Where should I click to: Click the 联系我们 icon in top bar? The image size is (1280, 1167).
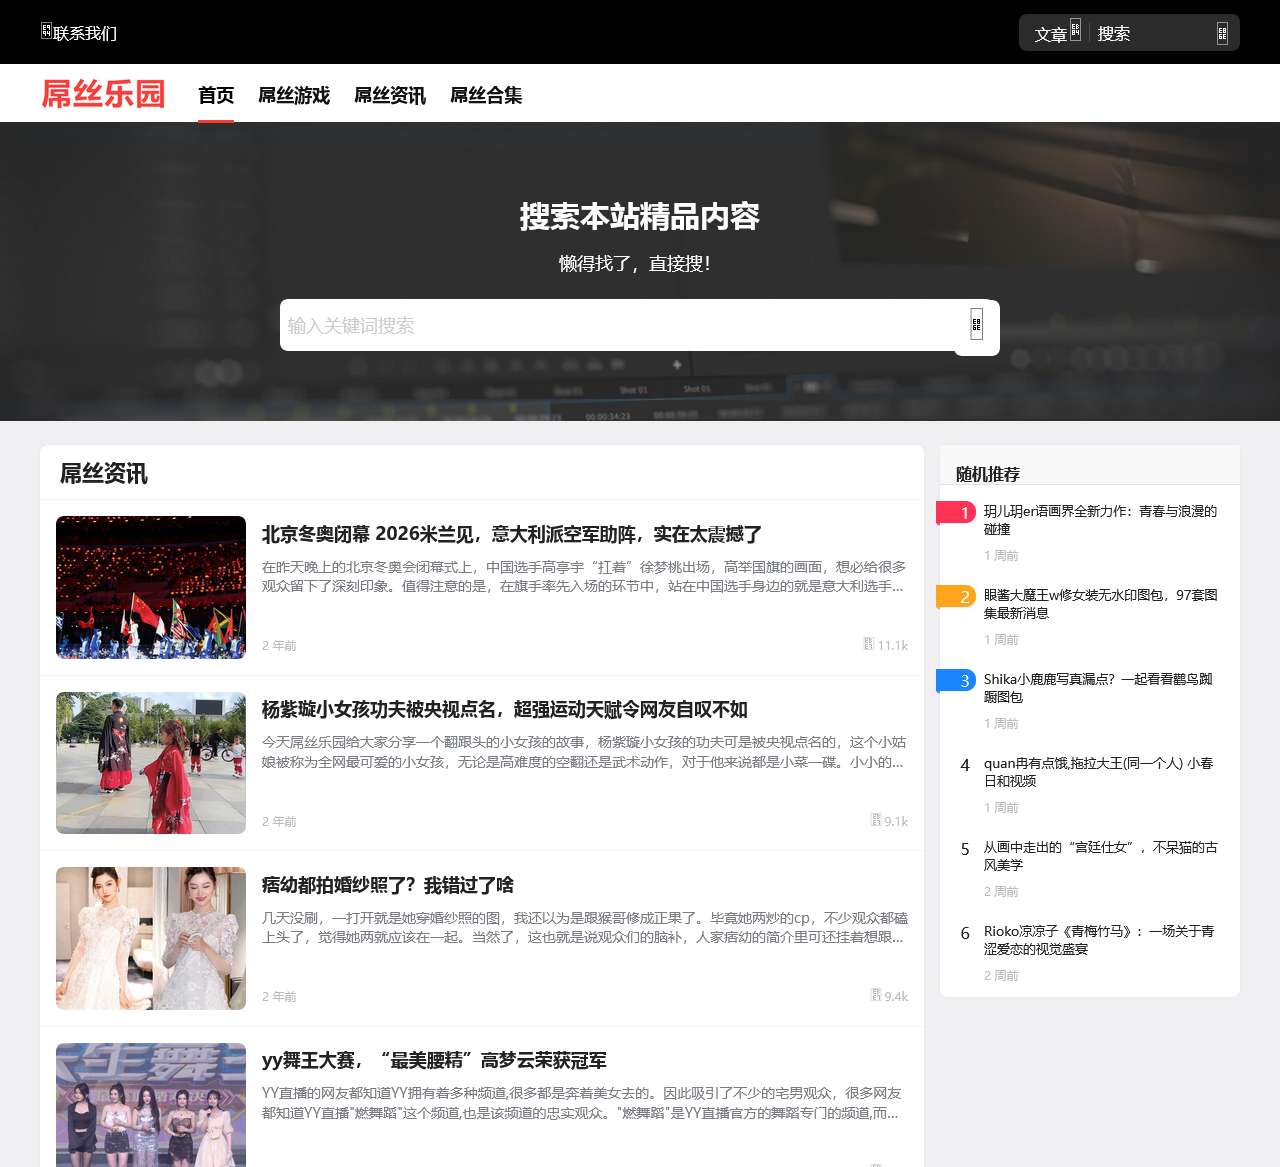[46, 31]
